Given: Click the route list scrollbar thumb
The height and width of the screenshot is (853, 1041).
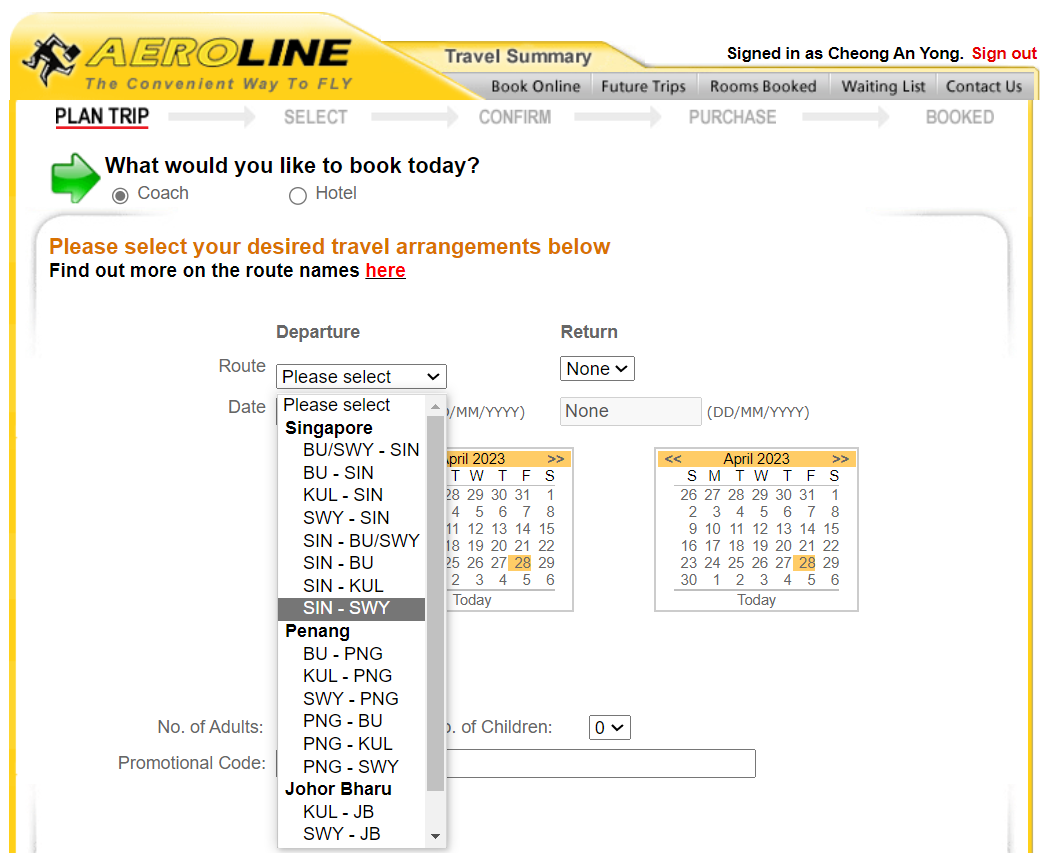Looking at the screenshot, I should pos(436,603).
